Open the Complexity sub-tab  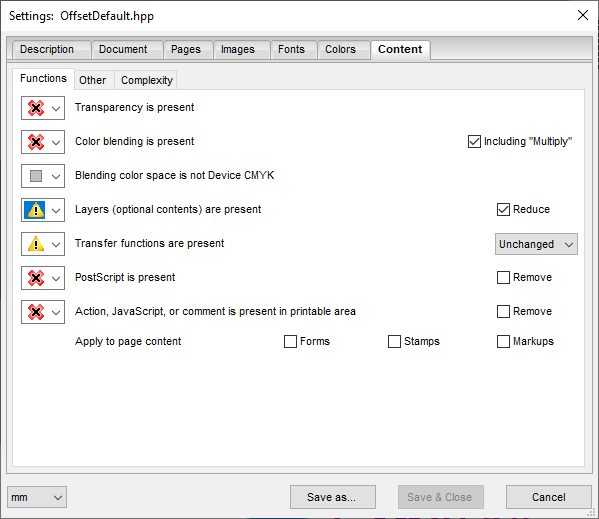147,80
